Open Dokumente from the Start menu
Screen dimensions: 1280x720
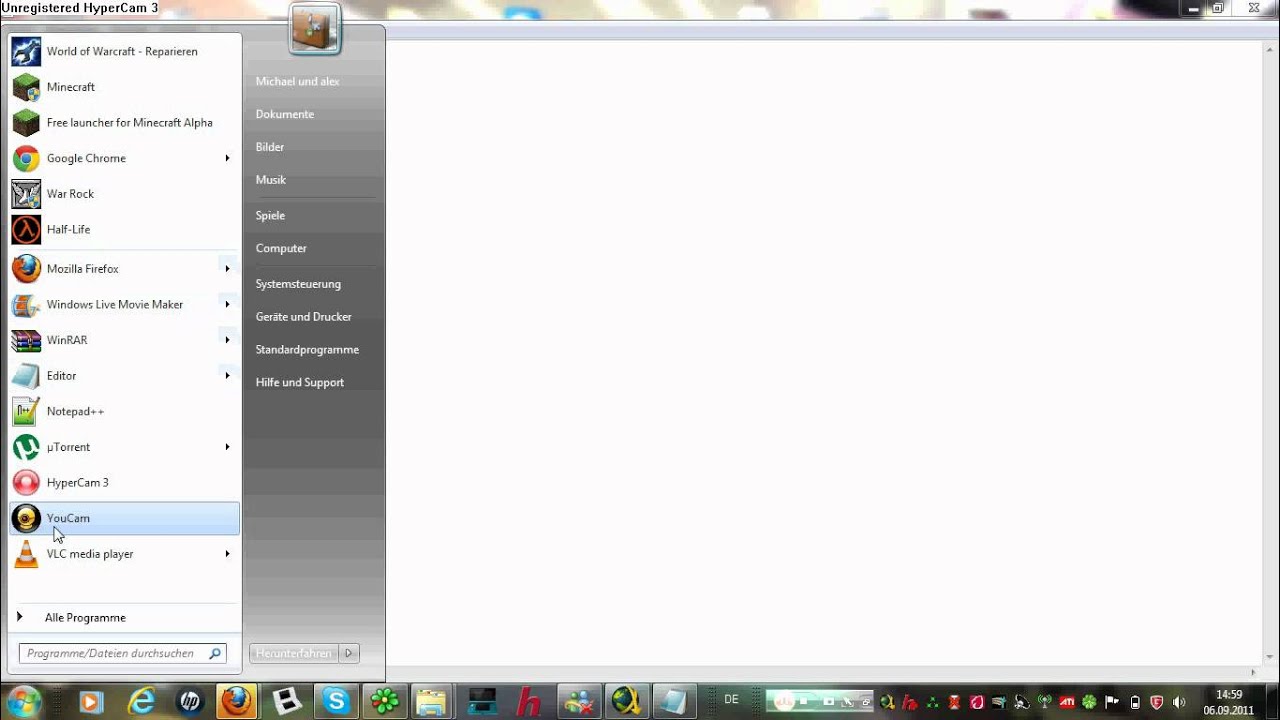point(285,114)
